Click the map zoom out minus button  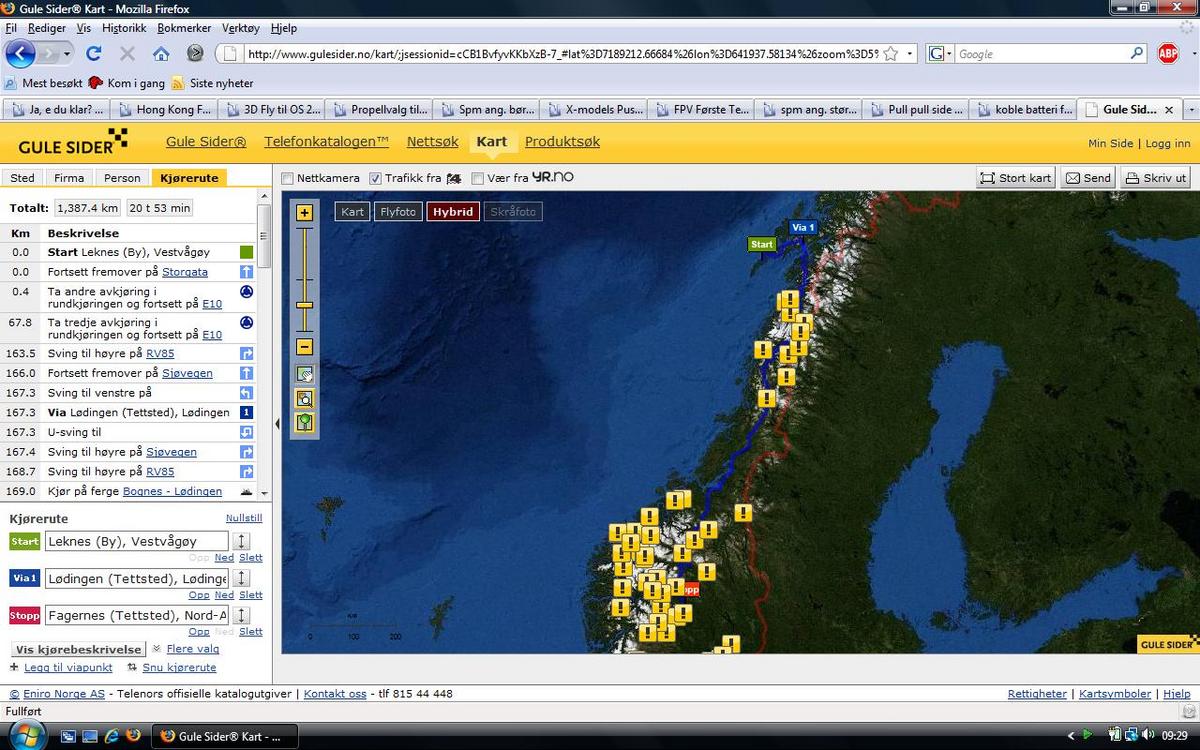[x=305, y=347]
